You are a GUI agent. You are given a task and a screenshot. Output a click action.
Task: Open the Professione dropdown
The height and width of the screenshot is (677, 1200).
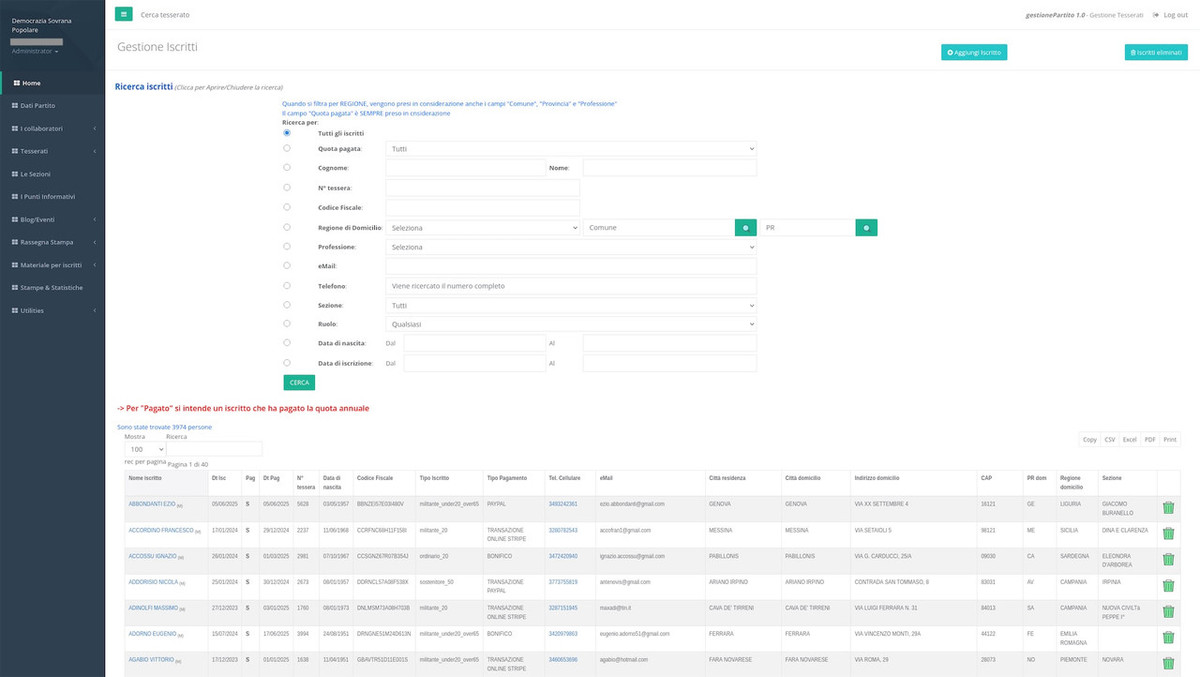(x=570, y=247)
